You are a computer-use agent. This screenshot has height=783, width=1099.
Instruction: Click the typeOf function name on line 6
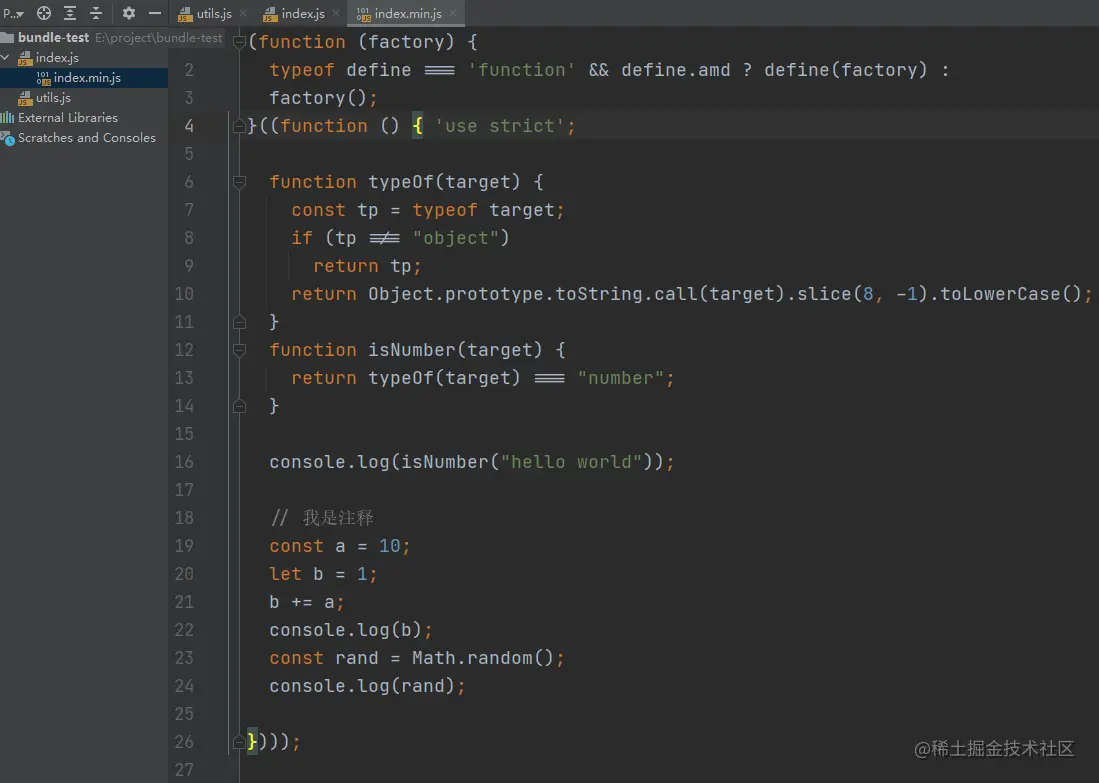point(401,182)
